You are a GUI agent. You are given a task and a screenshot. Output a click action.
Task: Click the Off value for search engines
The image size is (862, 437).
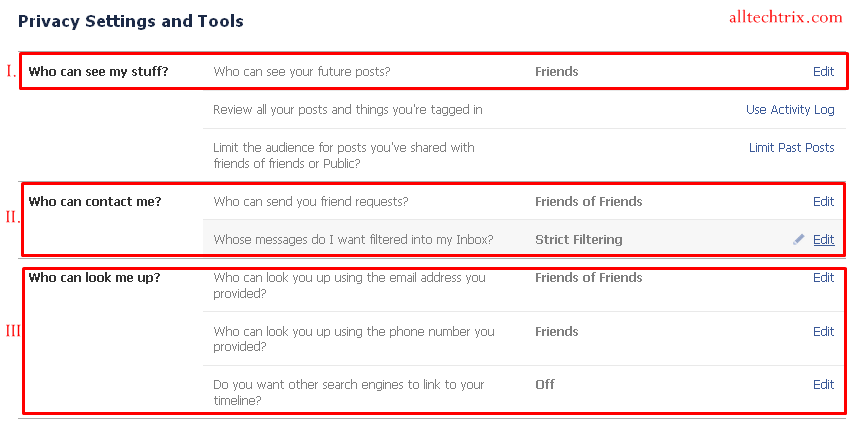coord(545,384)
